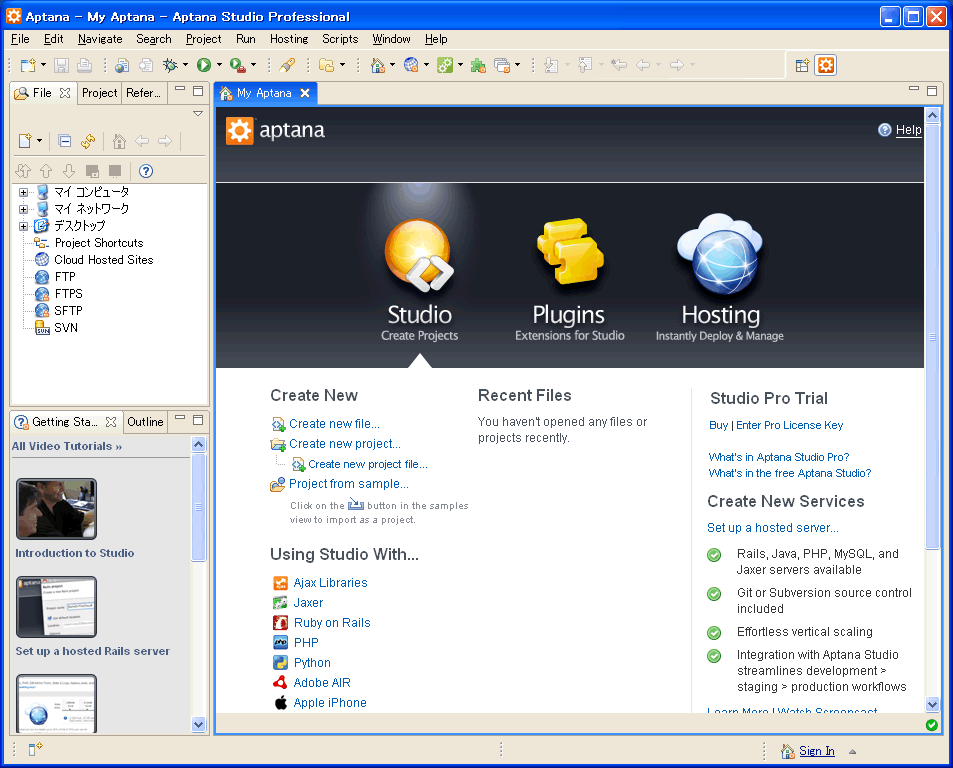
Task: Open the External Tools dropdown arrow
Action: [x=253, y=65]
